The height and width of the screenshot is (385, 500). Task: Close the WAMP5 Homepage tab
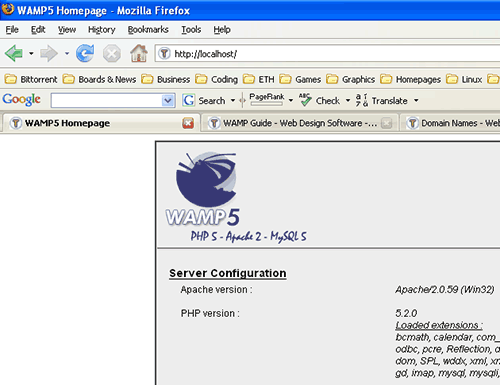click(x=188, y=123)
